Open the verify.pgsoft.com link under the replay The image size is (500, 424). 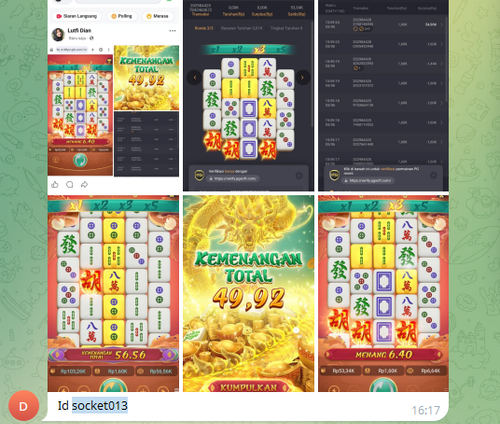(x=233, y=179)
